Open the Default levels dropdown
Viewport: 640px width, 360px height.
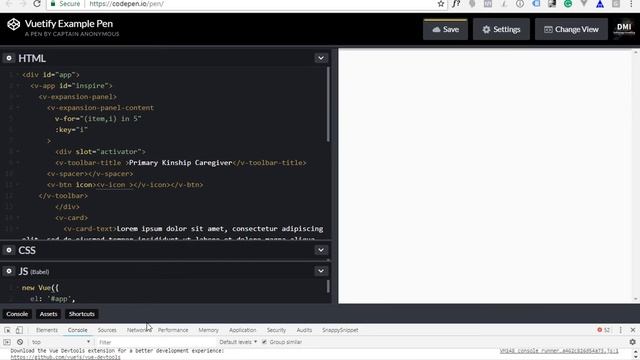point(238,342)
